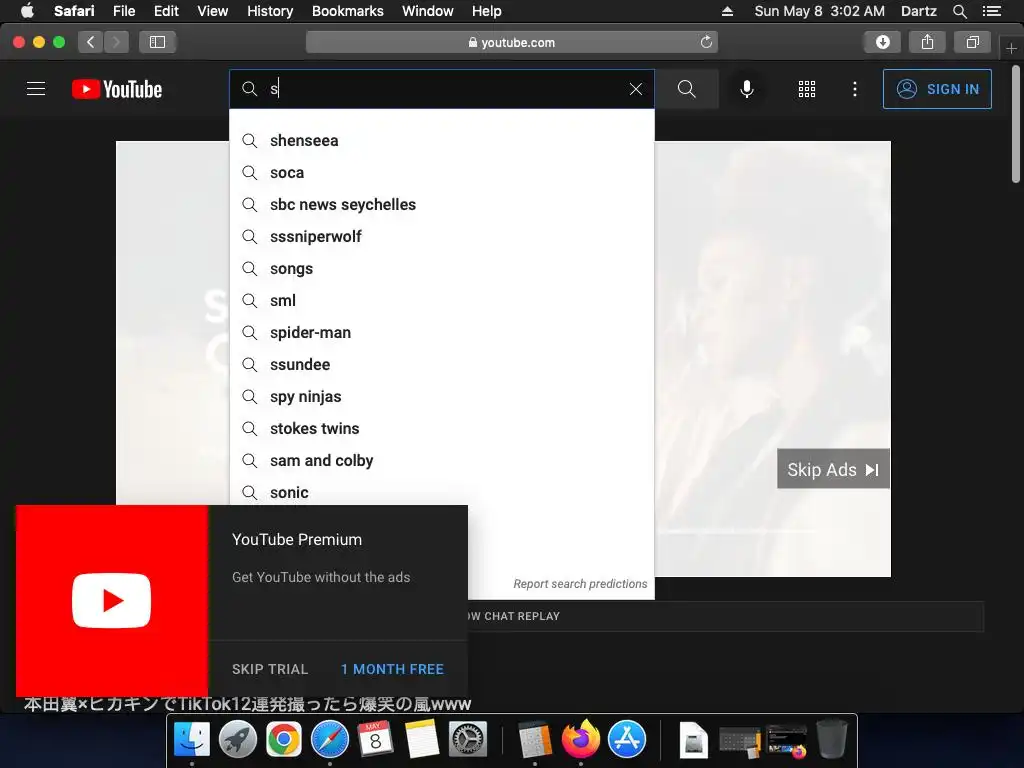Open Launchpad rocket in Dock
The height and width of the screenshot is (768, 1024).
tap(238, 739)
